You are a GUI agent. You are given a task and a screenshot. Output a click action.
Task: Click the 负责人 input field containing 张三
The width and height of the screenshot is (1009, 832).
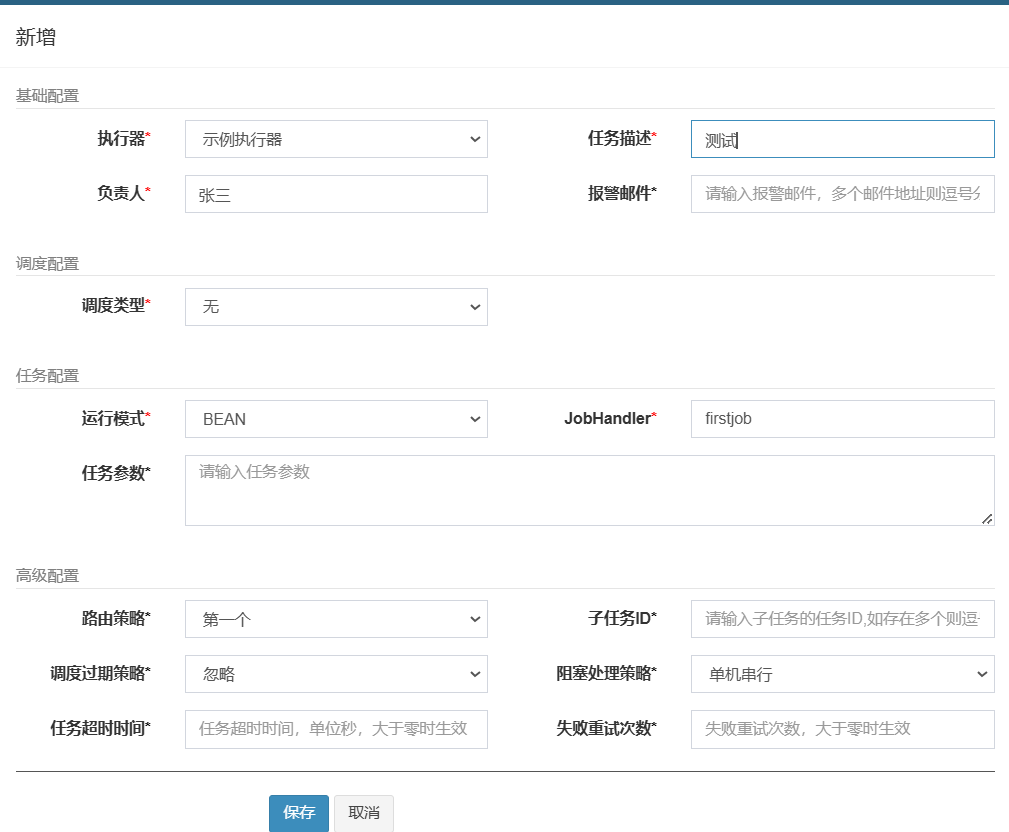(336, 194)
